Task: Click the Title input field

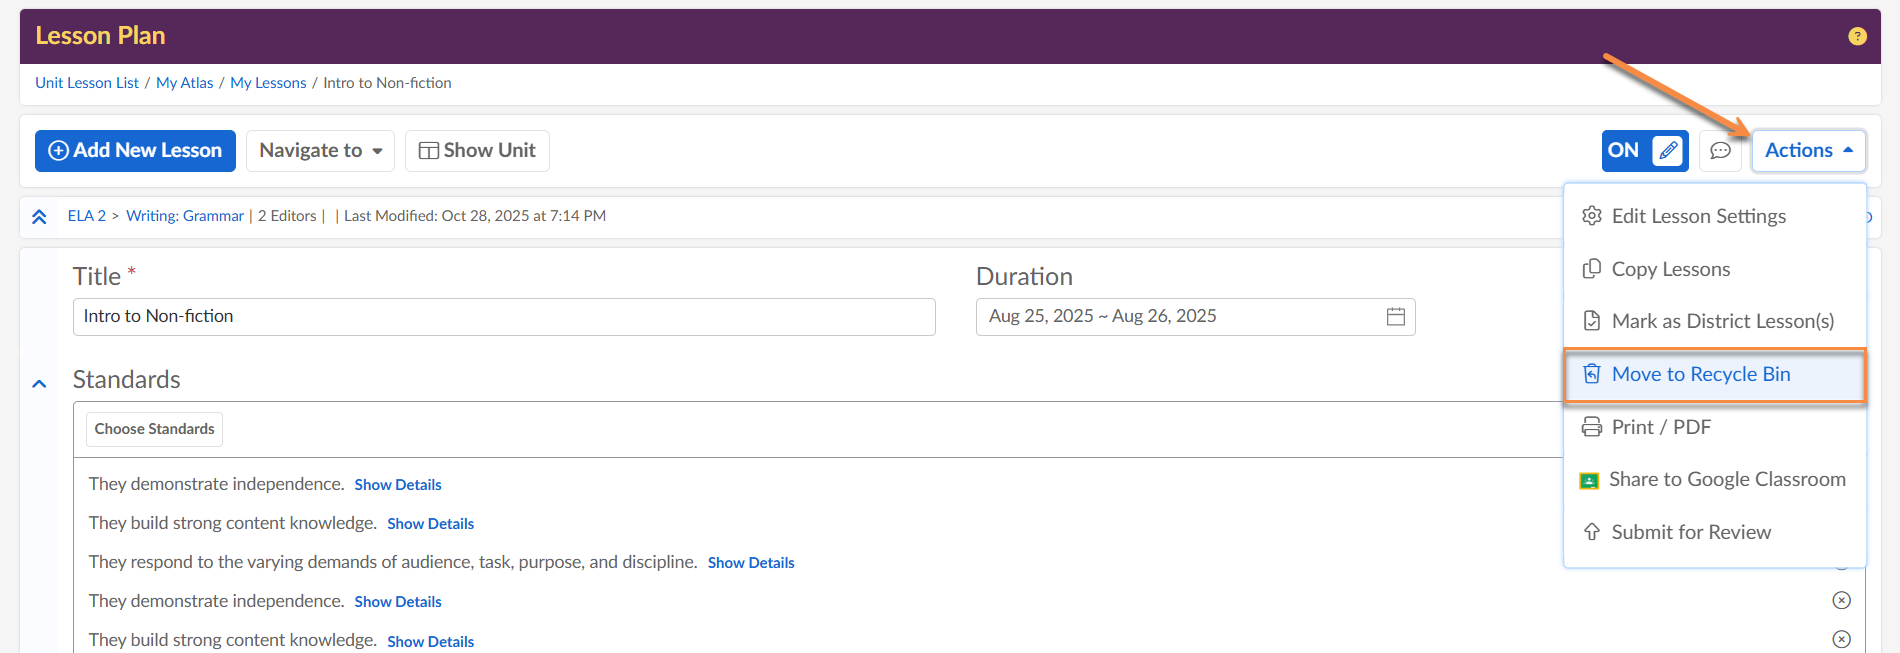Action: 503,317
